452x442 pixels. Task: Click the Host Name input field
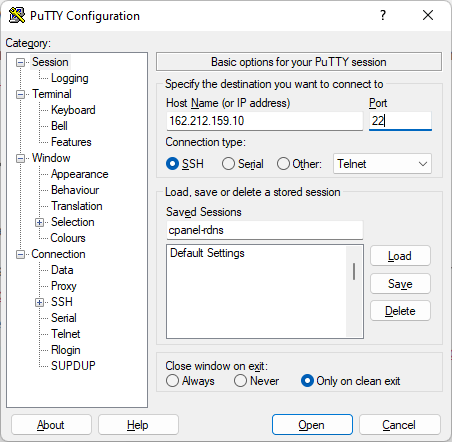(264, 121)
